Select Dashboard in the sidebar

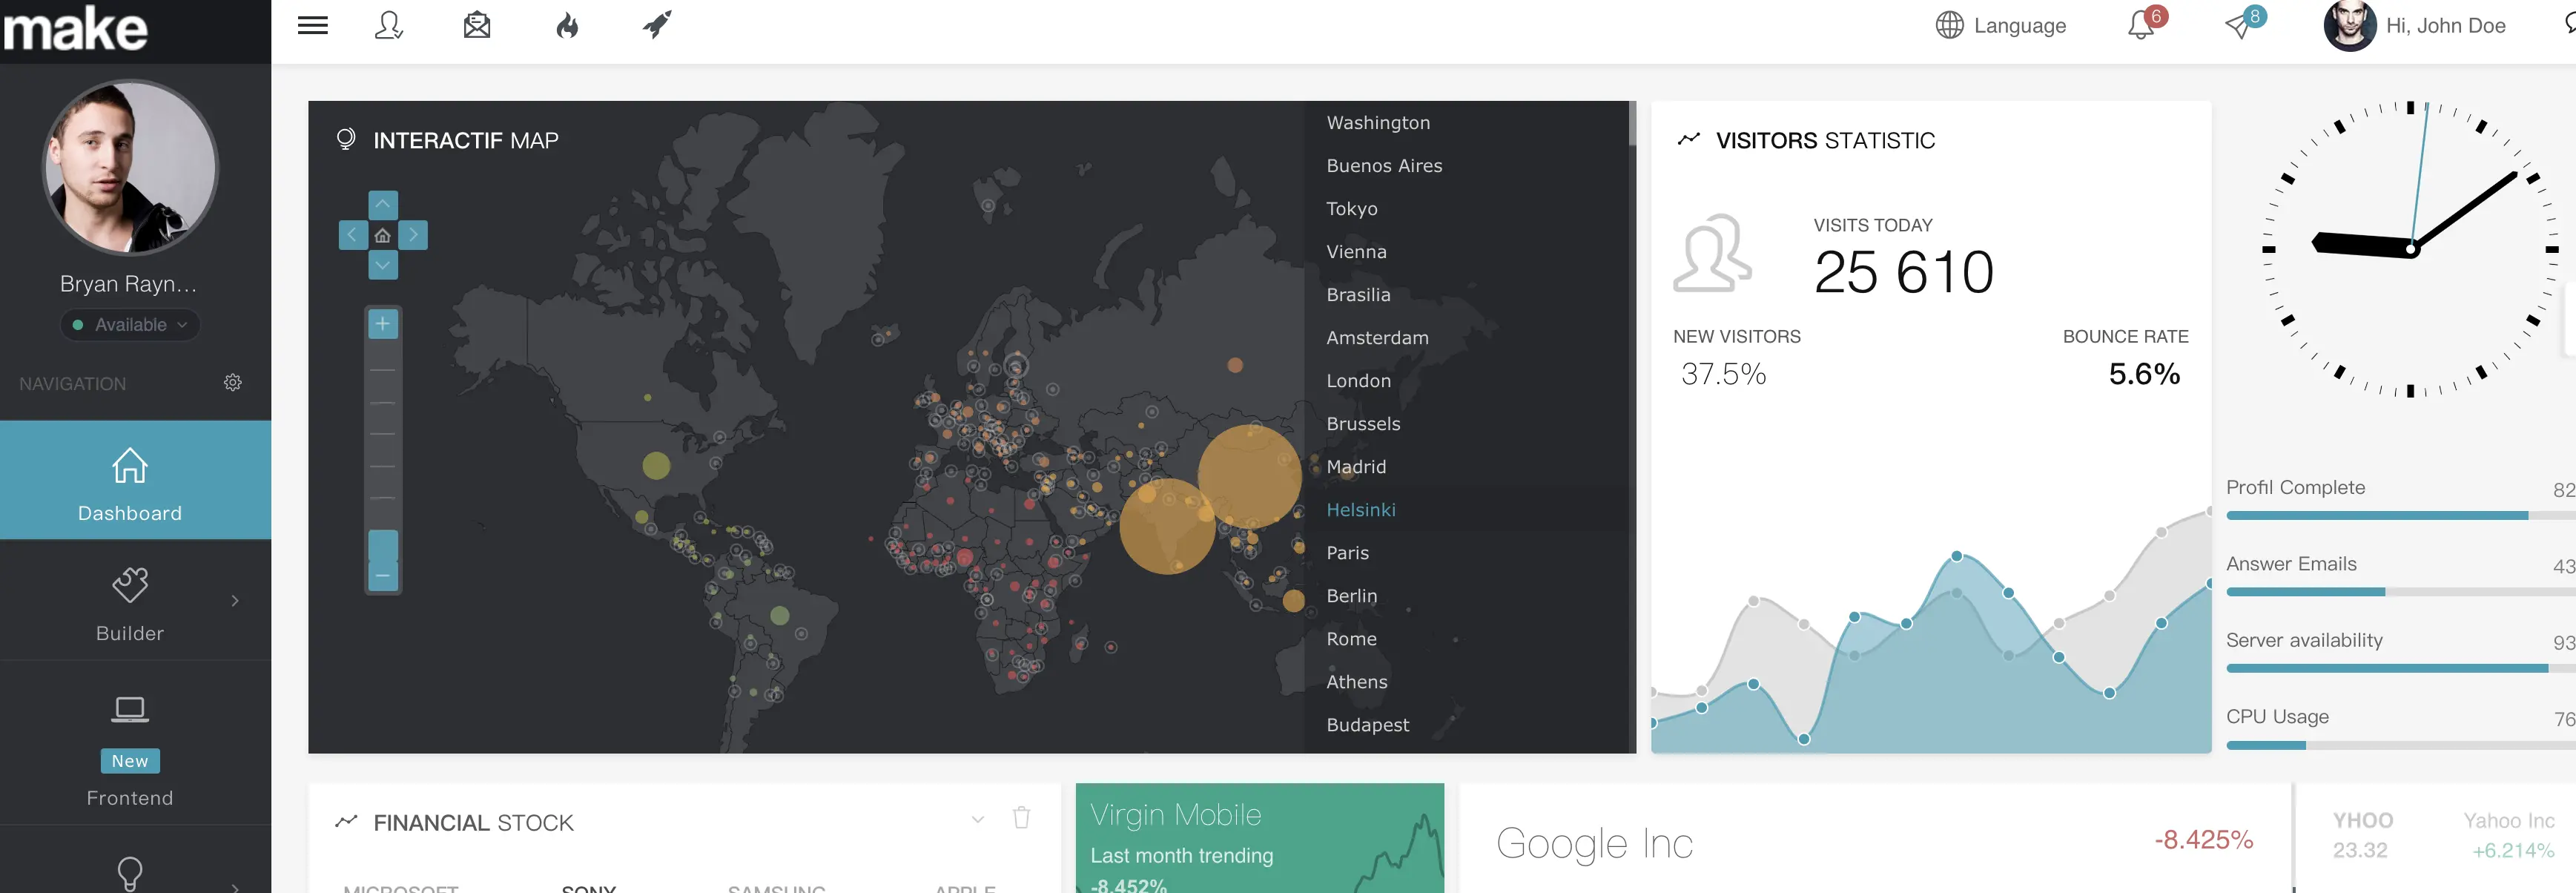click(x=135, y=480)
